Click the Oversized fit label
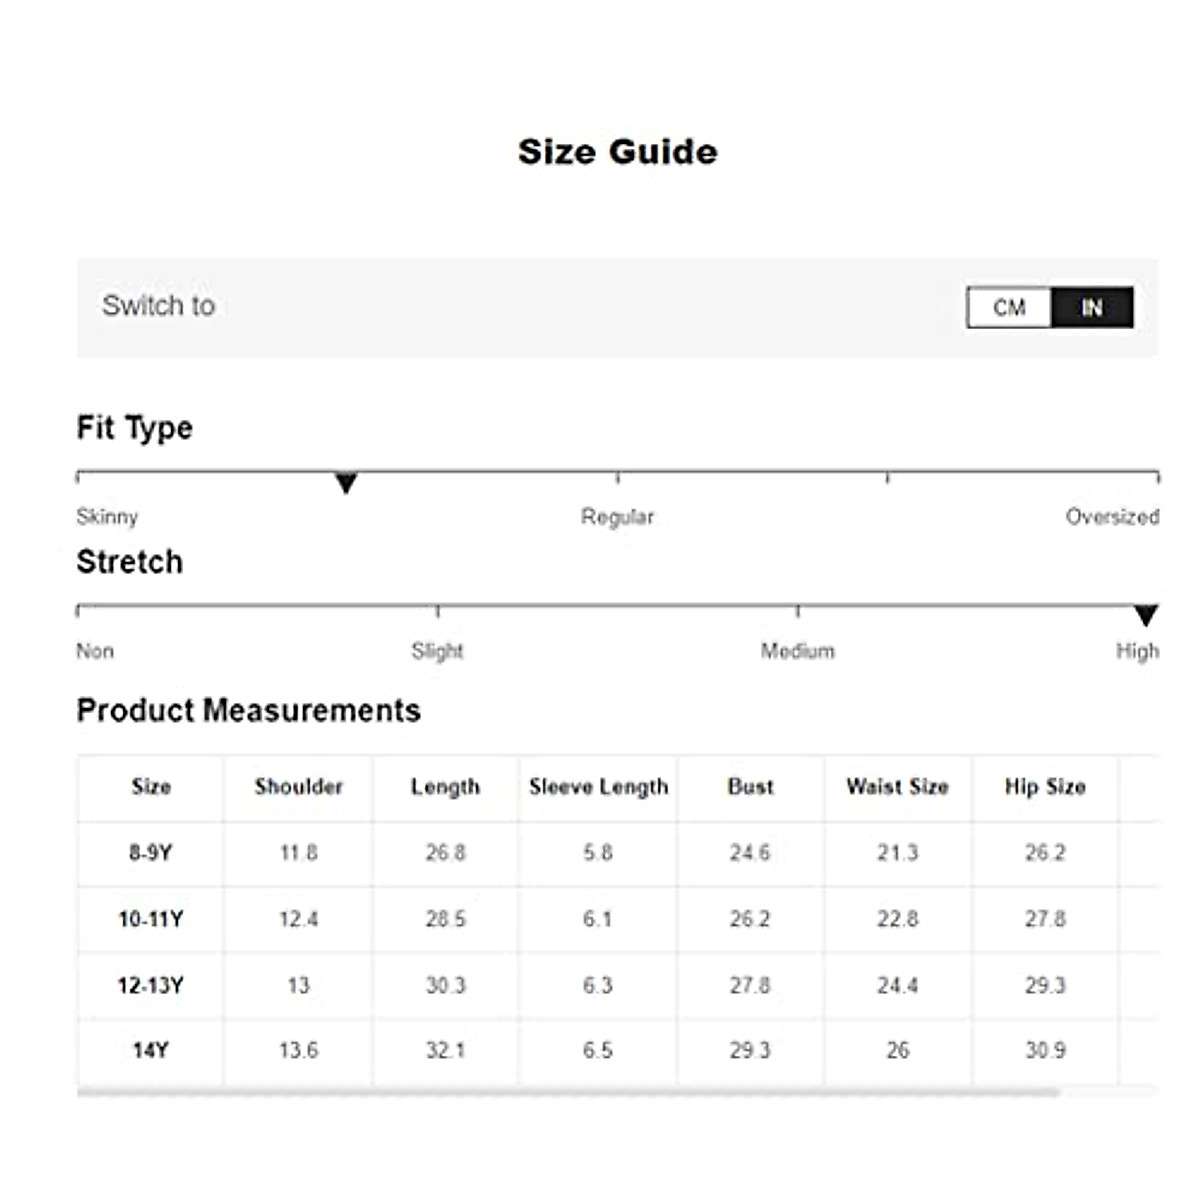The image size is (1200, 1200). (1112, 517)
